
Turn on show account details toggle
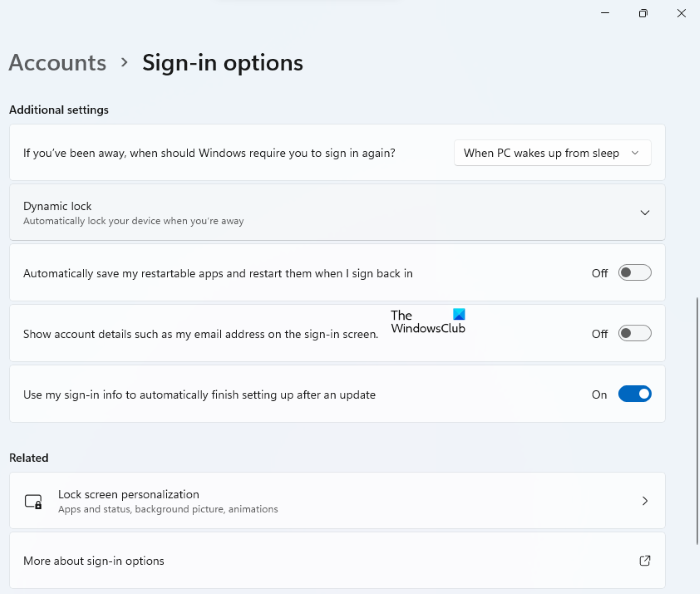[634, 334]
